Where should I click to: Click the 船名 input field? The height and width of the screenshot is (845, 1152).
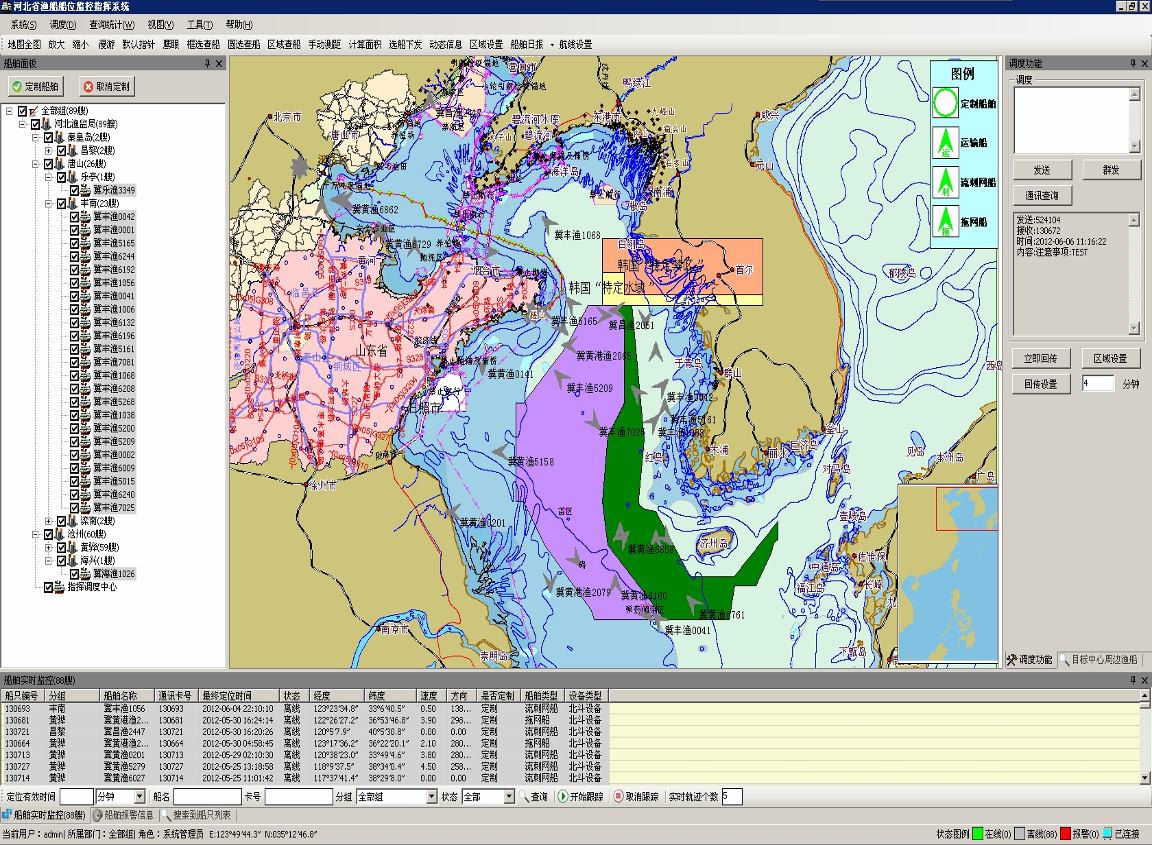pyautogui.click(x=206, y=797)
